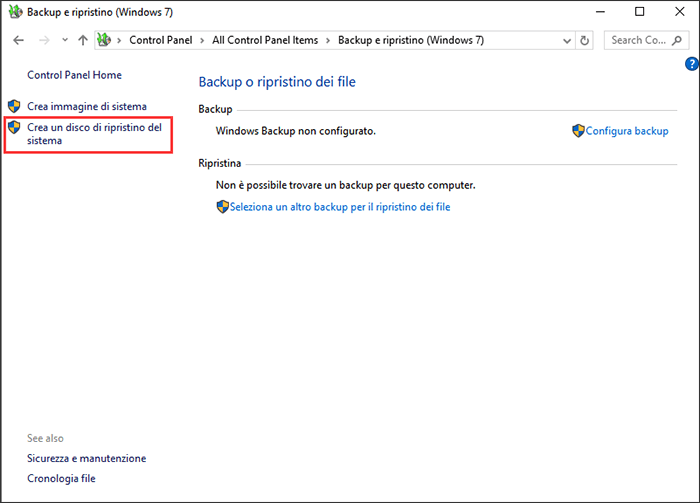Viewport: 700px width, 503px height.
Task: Open All Control Panel Items breadcrumb
Action: (265, 40)
